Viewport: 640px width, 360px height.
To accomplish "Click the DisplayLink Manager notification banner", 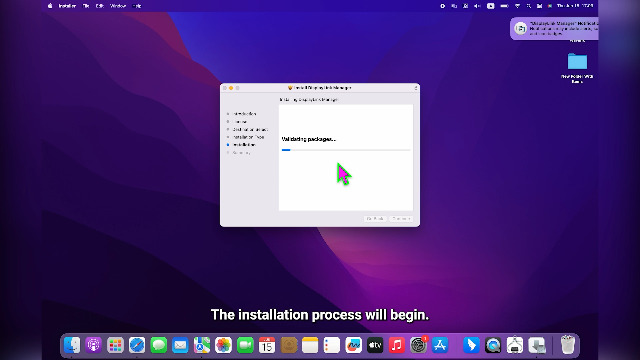I will 554,29.
